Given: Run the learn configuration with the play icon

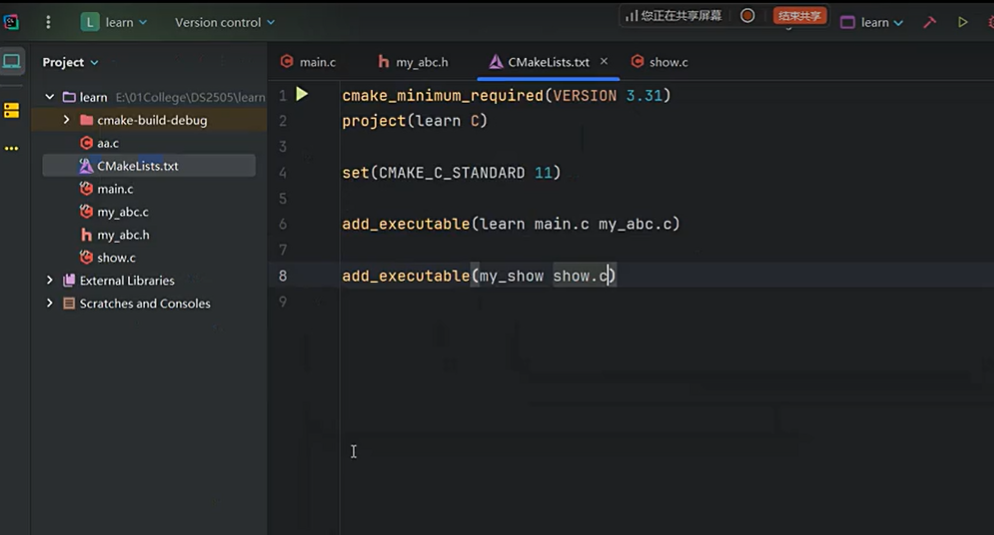Looking at the screenshot, I should [x=962, y=22].
